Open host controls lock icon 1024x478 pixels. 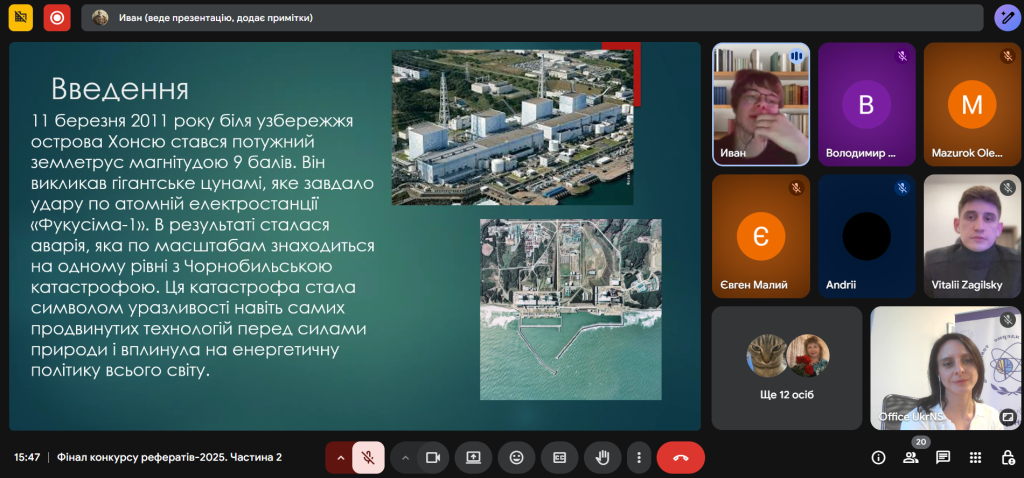(x=1007, y=457)
